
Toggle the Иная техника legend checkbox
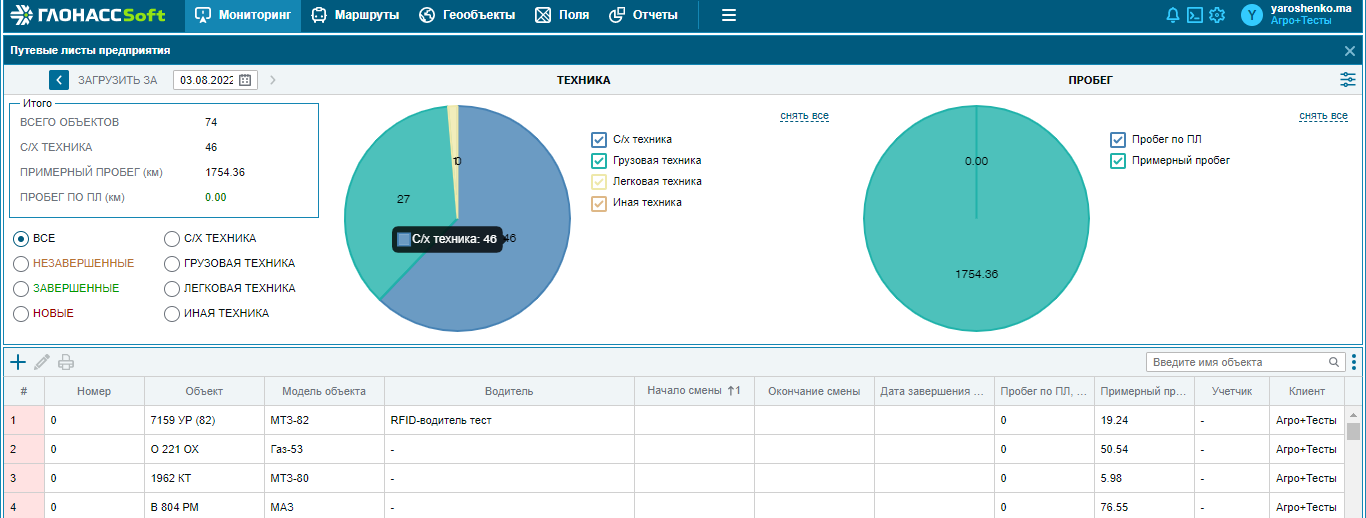click(599, 203)
